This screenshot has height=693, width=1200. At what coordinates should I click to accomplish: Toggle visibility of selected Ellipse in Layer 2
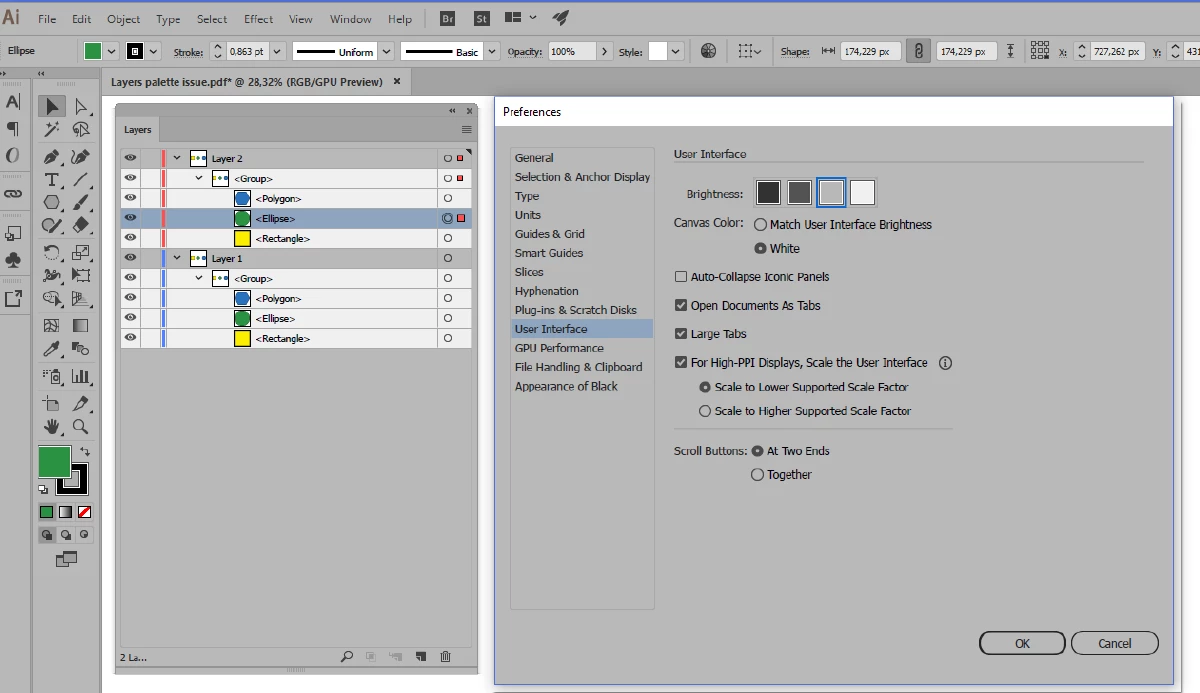pos(130,218)
